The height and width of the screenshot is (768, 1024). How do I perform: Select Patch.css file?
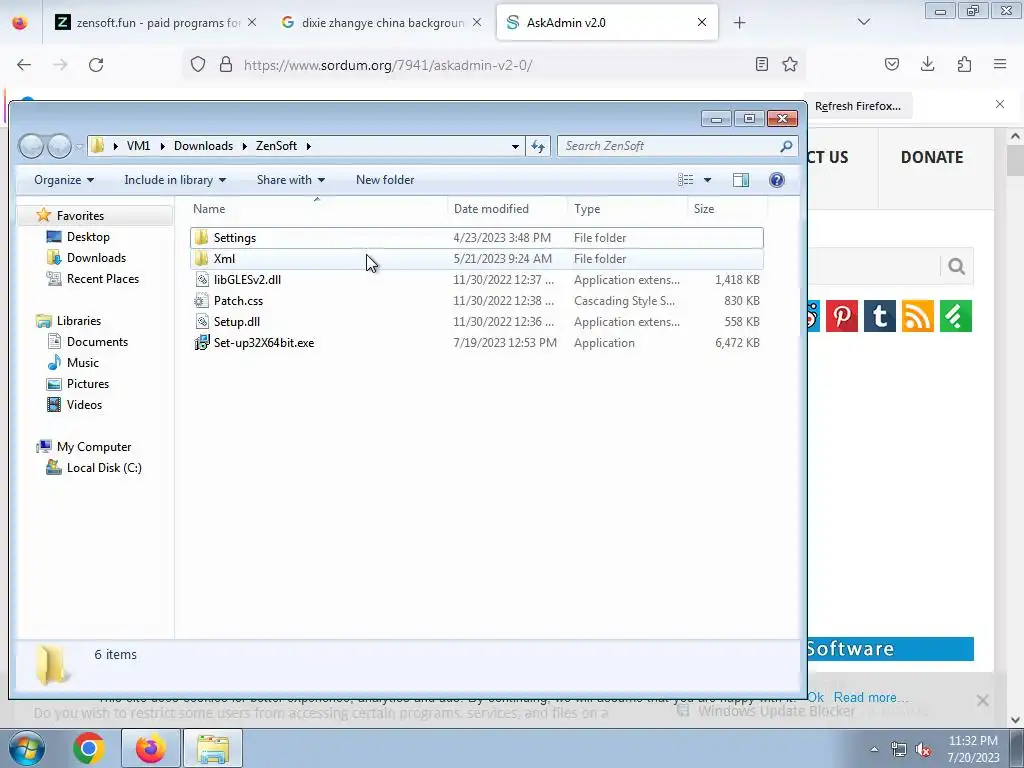click(477, 300)
